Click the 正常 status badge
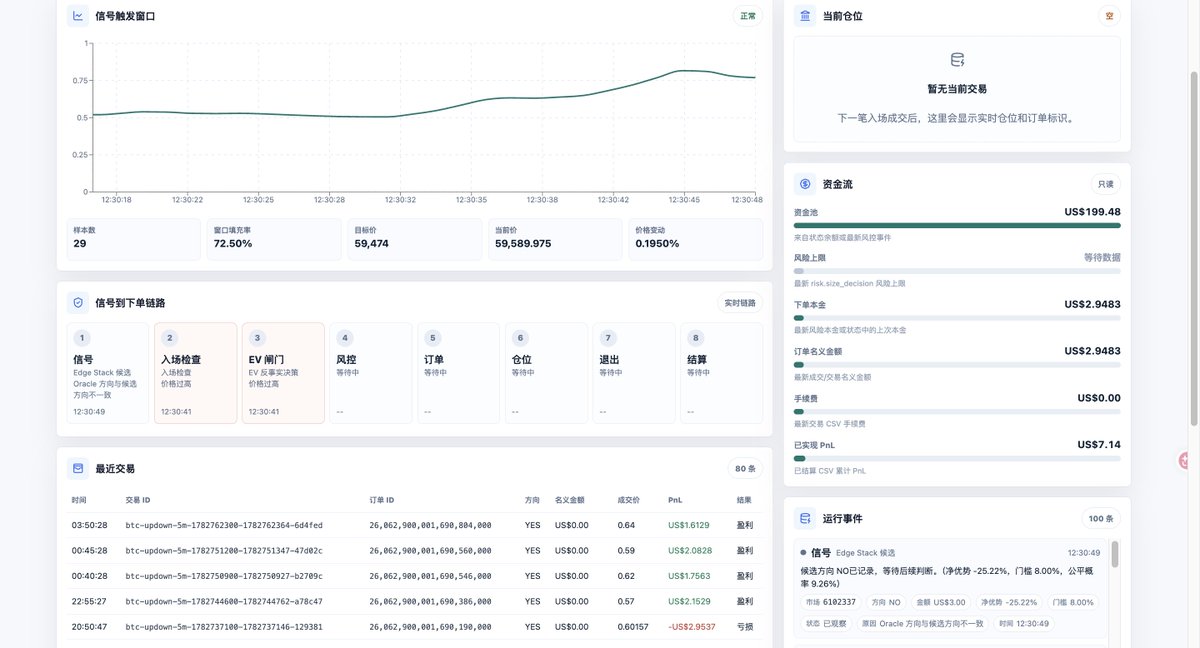Image resolution: width=1200 pixels, height=648 pixels. coord(748,16)
